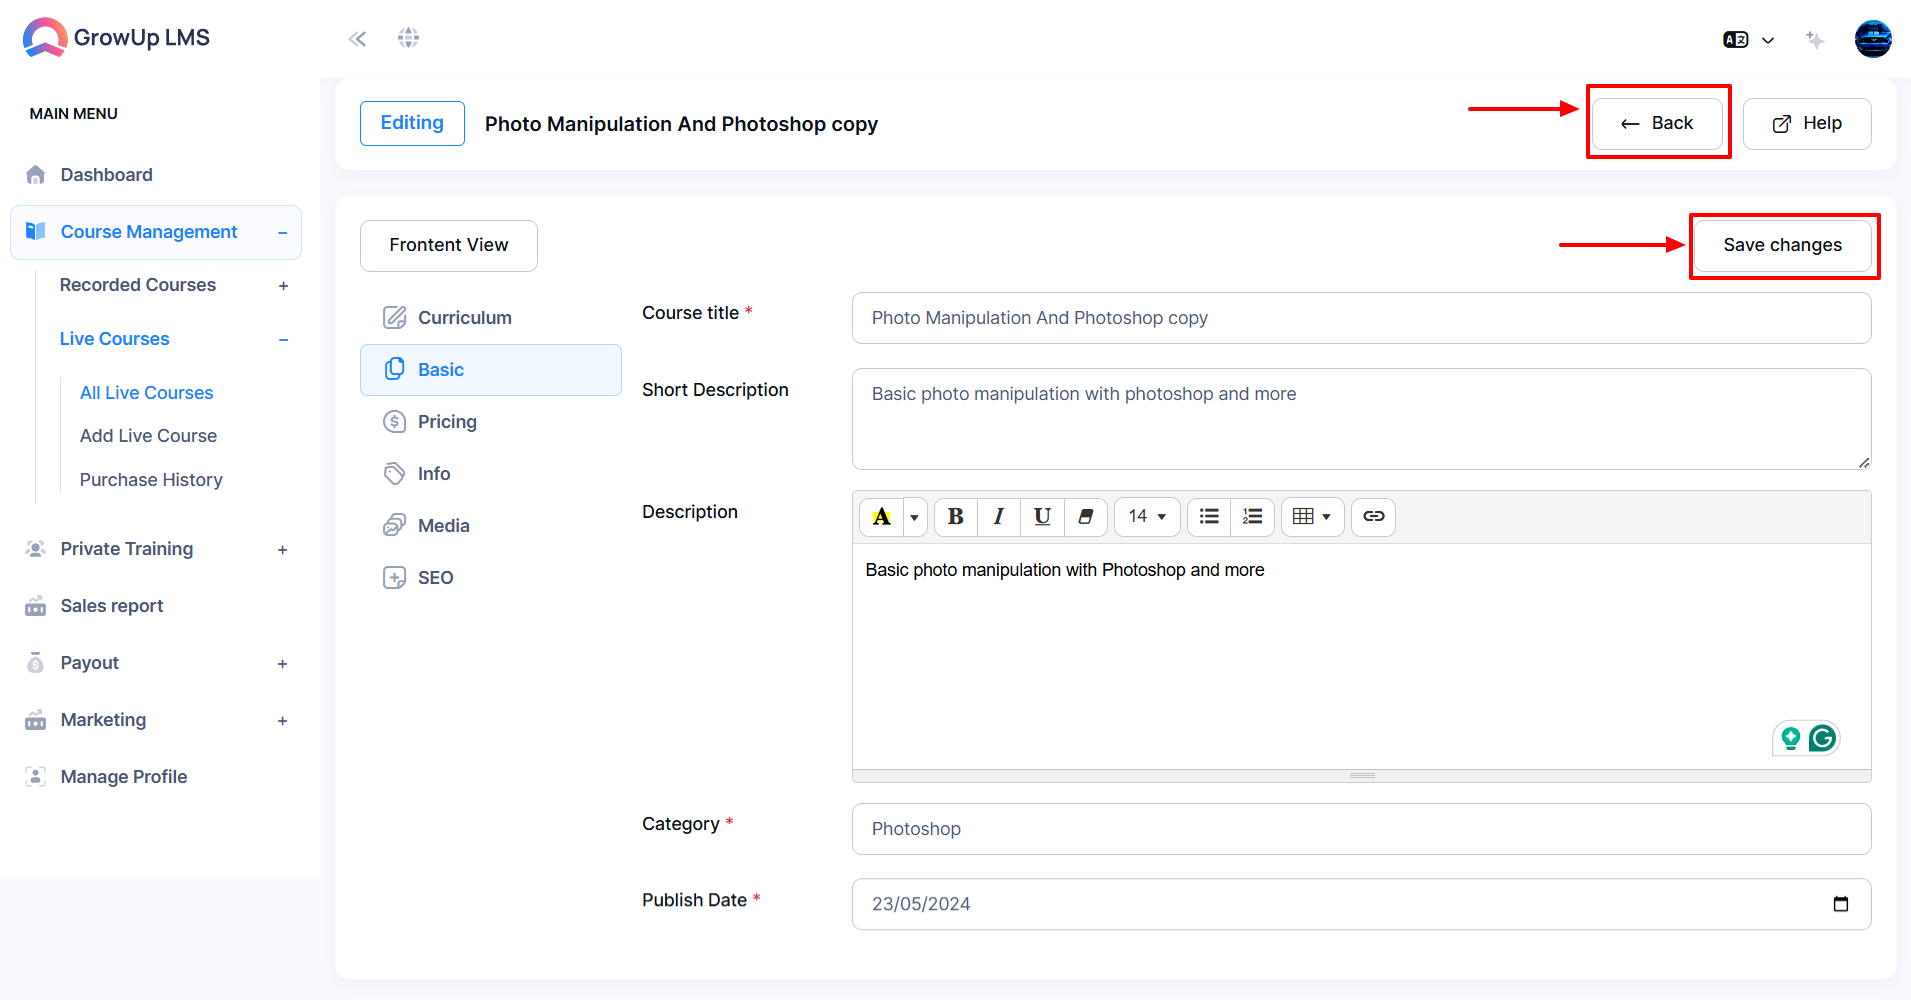Switch to the Curriculum tab
This screenshot has height=1000, width=1911.
[x=490, y=318]
